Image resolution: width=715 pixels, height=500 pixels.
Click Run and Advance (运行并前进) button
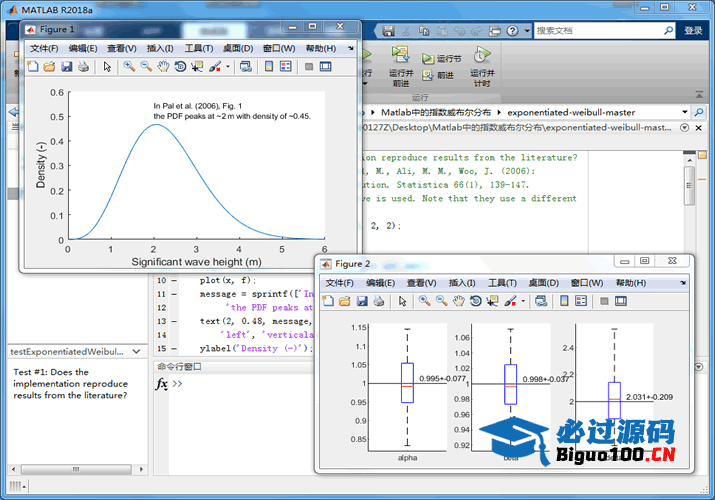pos(401,66)
